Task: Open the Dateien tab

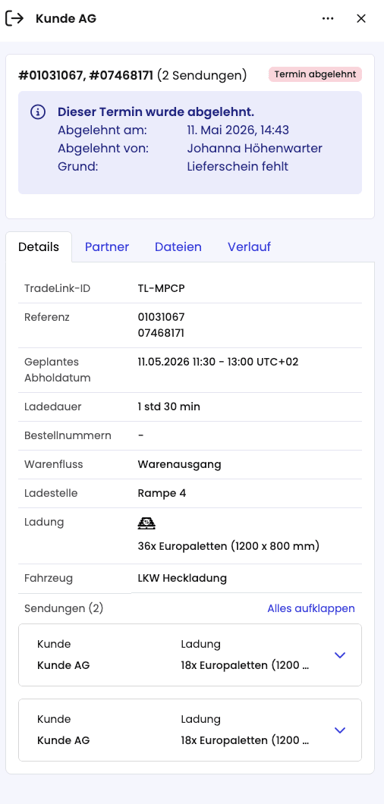Action: 178,247
